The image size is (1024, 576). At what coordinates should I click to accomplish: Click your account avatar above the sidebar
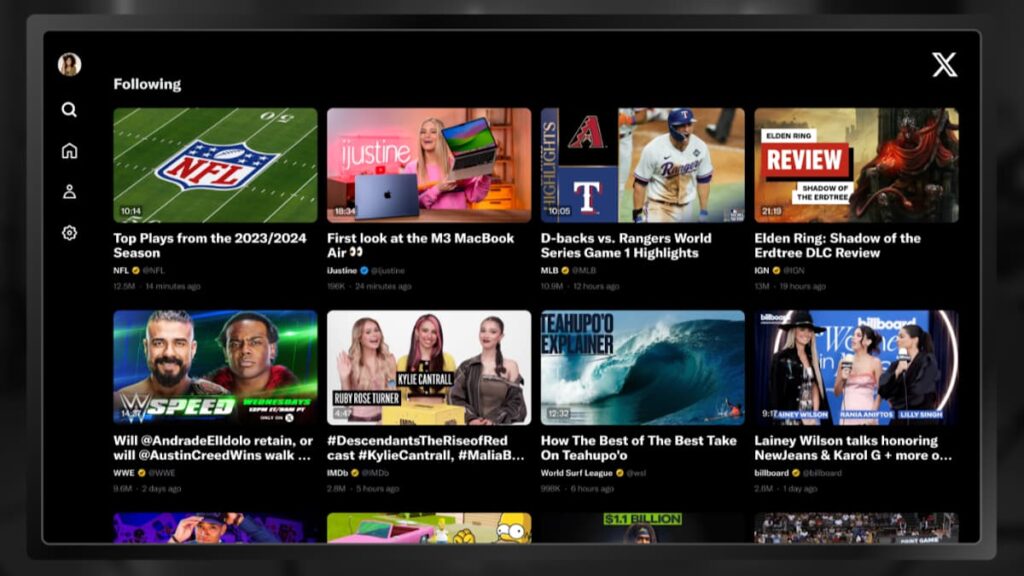[69, 63]
